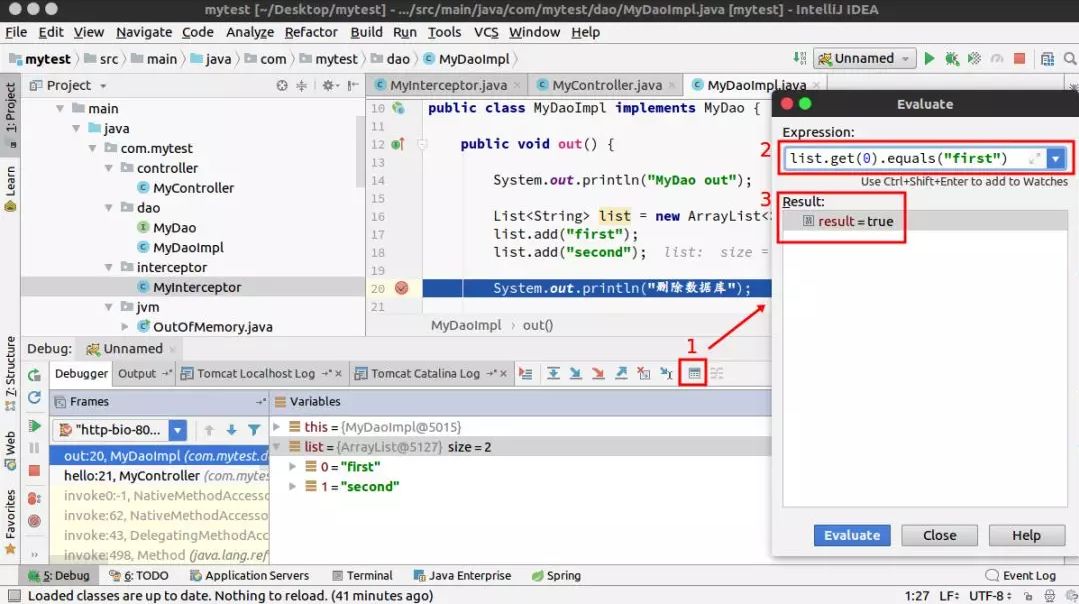Click the Step Over icon
Image resolution: width=1079 pixels, height=604 pixels.
[x=553, y=374]
